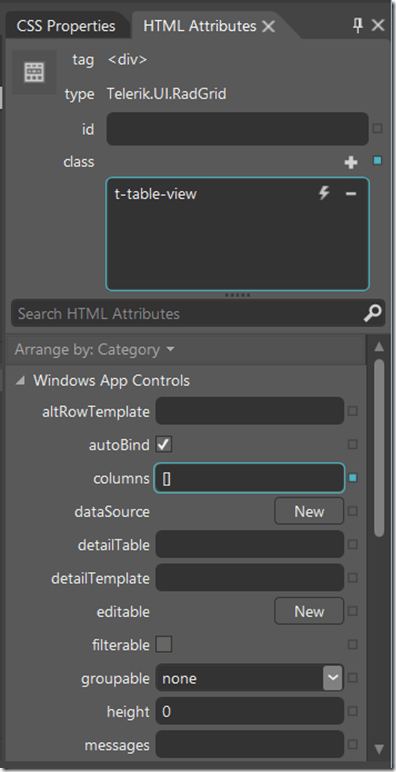This screenshot has height=772, width=396.
Task: Click the Telerik.UI.RadGrid type text
Action: (166, 94)
